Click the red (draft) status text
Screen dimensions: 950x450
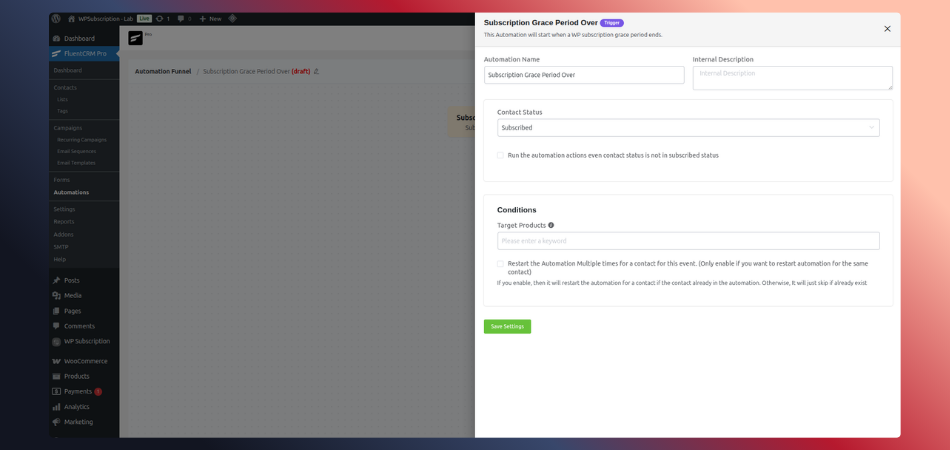click(301, 71)
